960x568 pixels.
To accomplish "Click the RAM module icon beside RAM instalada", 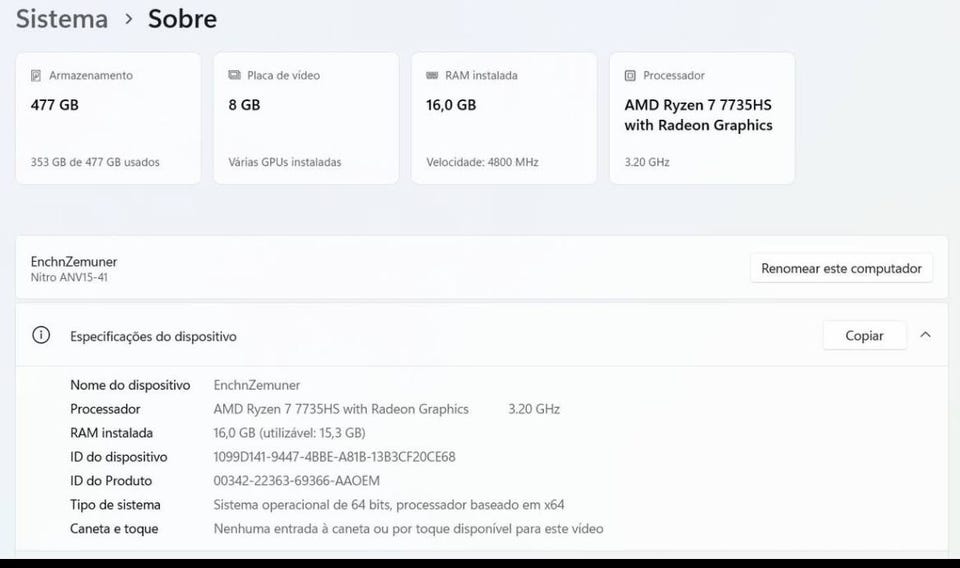I will [x=432, y=75].
